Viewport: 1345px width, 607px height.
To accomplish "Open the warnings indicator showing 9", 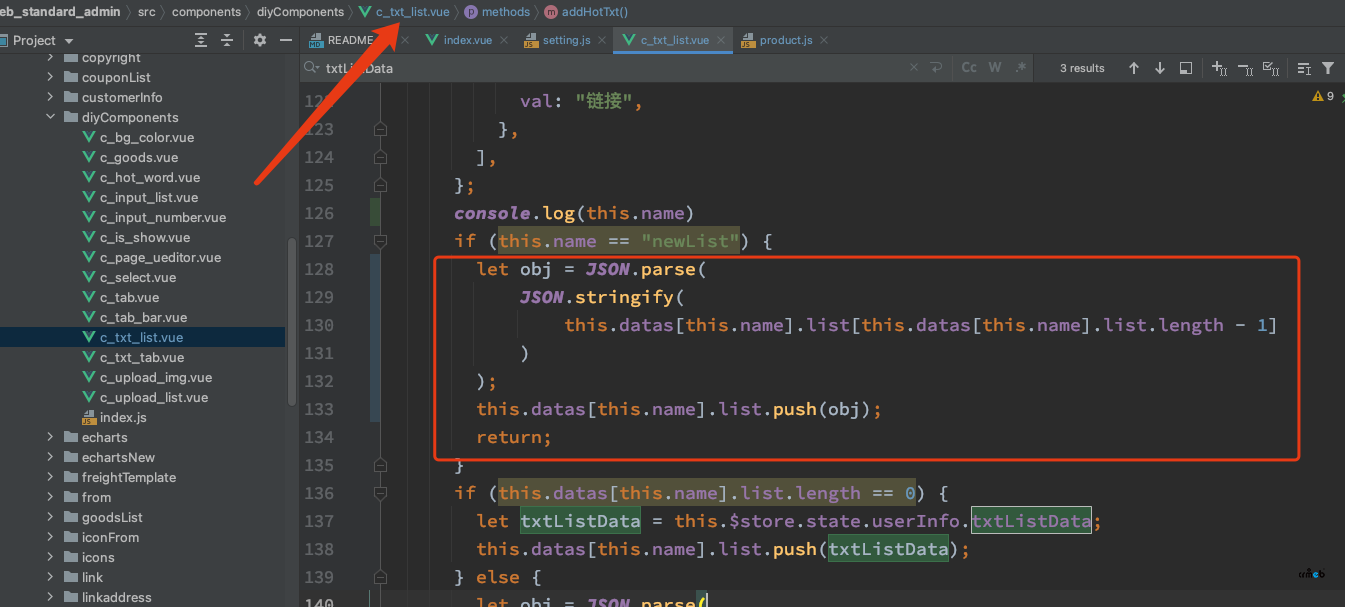I will [1322, 96].
